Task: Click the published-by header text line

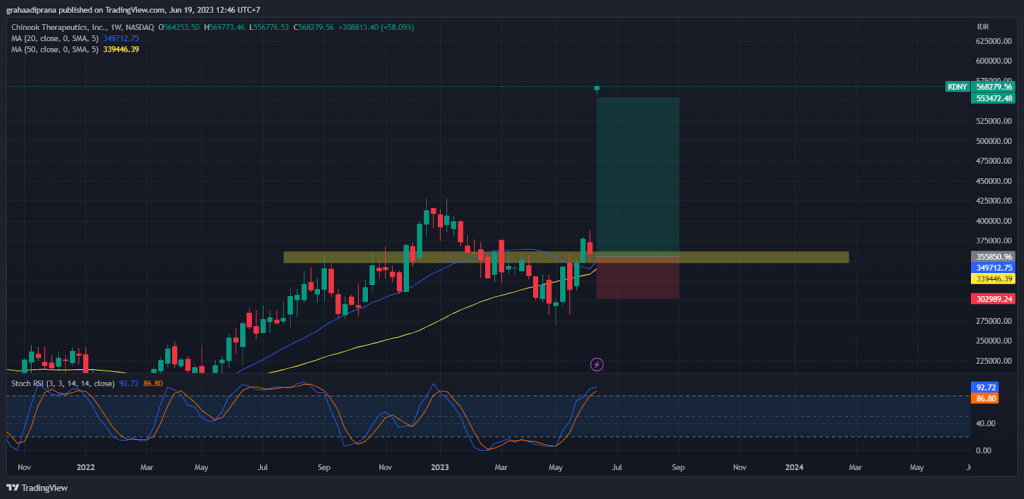Action: point(133,10)
